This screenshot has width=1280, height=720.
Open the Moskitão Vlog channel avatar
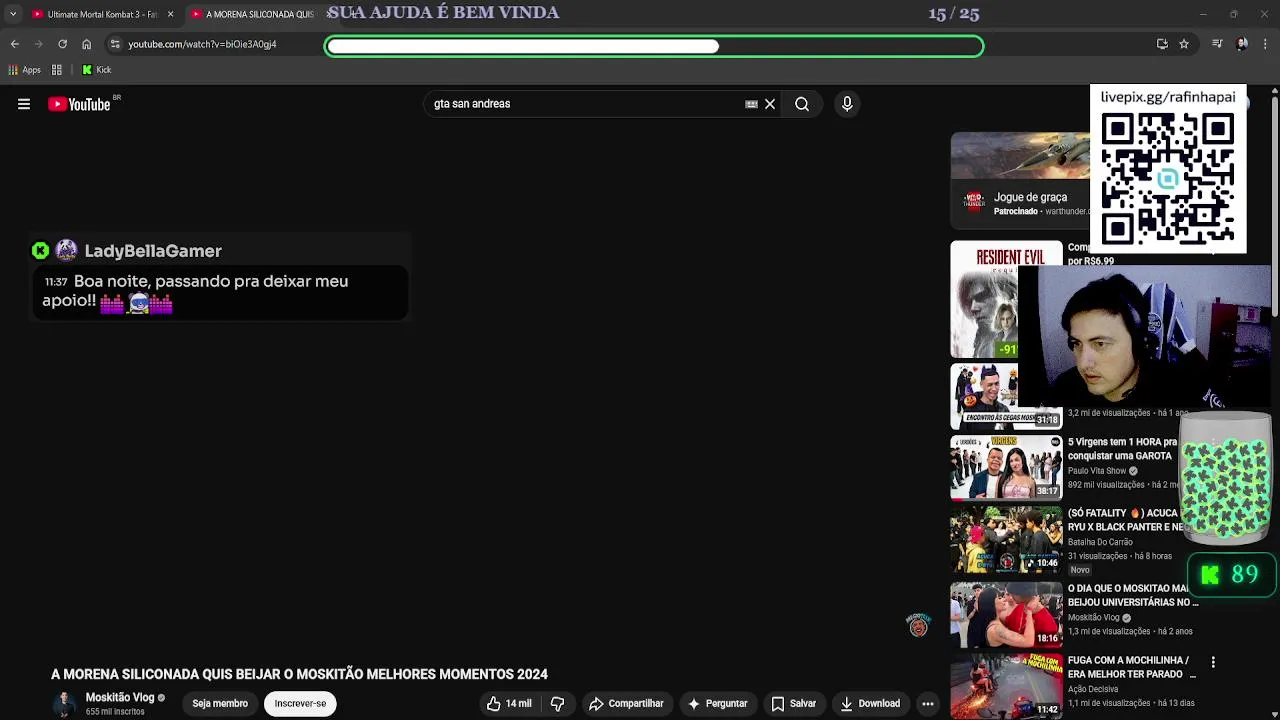[x=64, y=703]
